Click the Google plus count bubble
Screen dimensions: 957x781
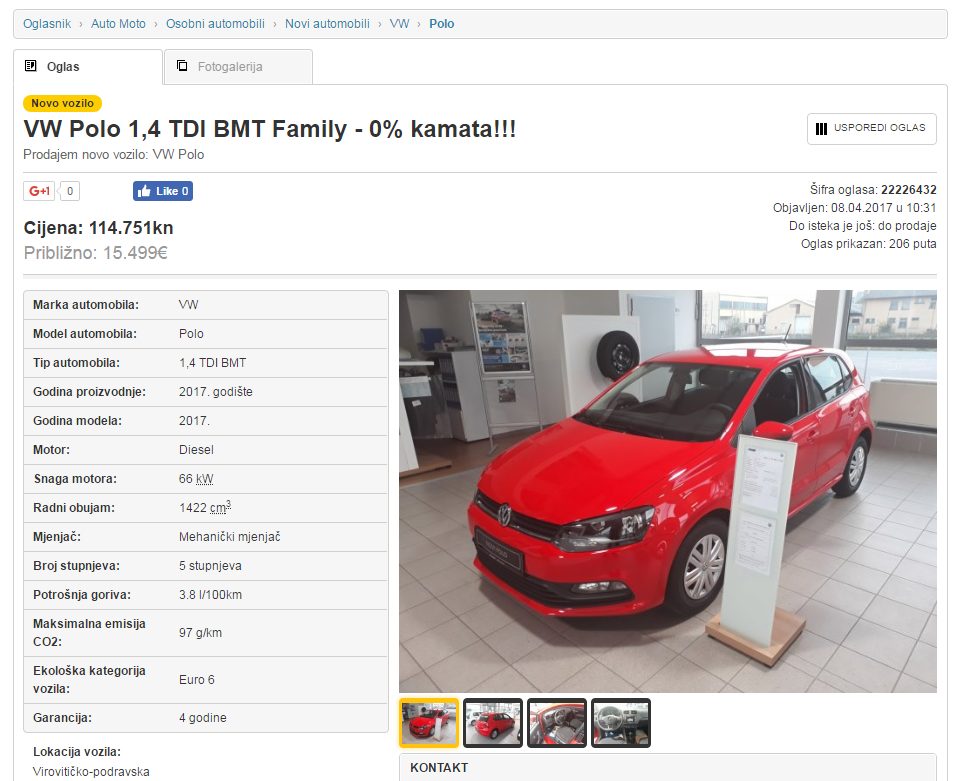[x=71, y=191]
